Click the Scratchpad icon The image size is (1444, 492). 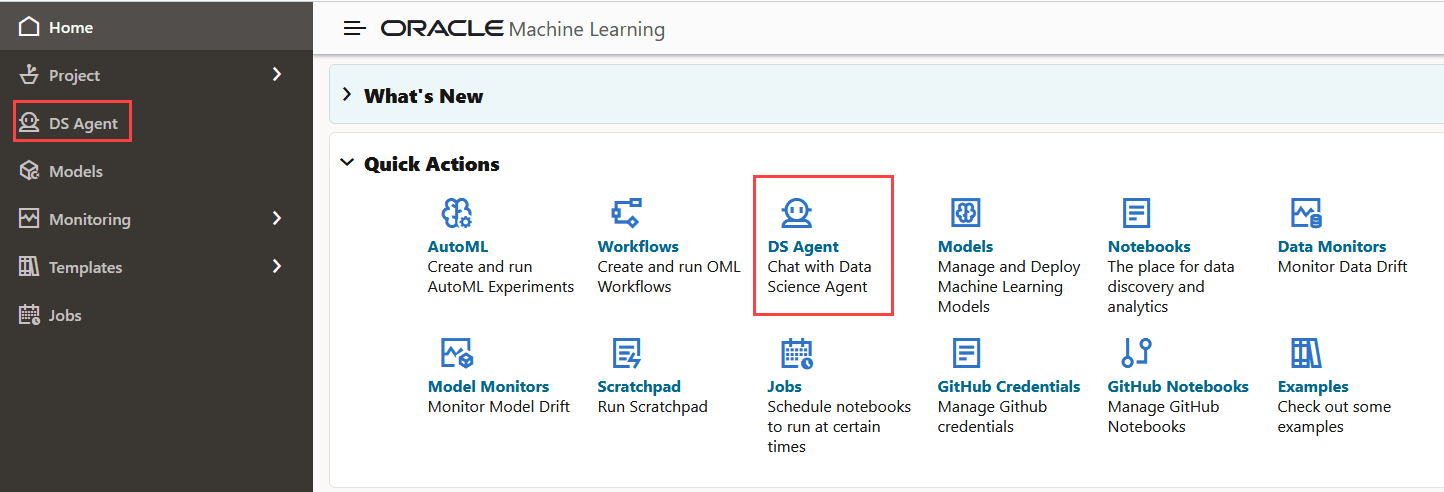[x=627, y=353]
